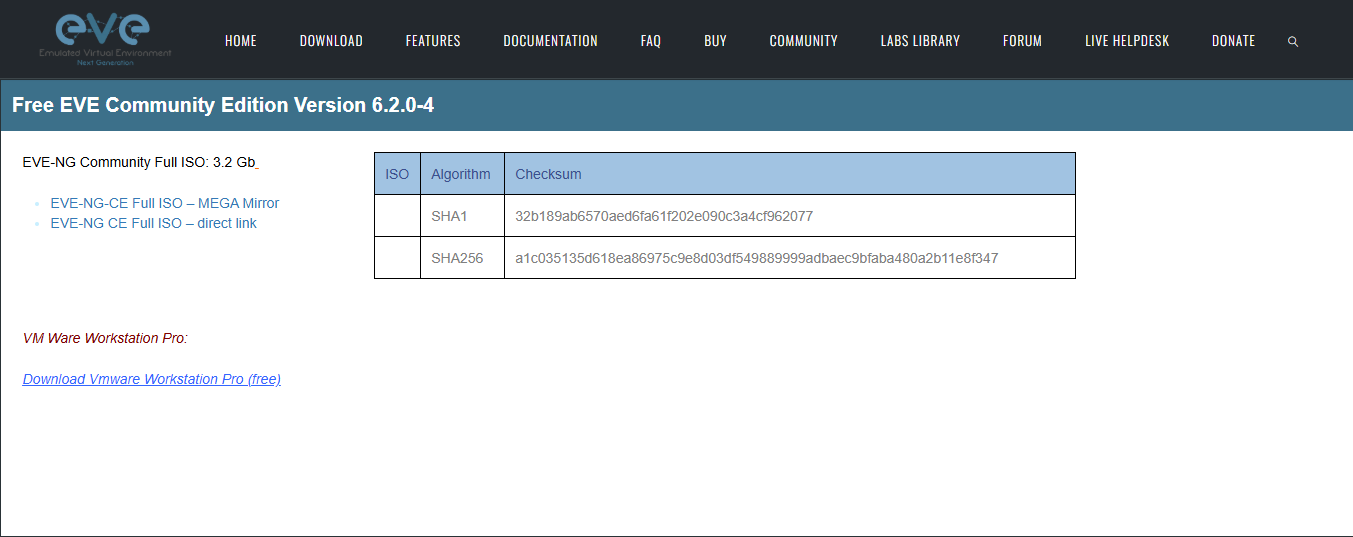
Task: Open the DOWNLOAD menu
Action: coord(331,41)
